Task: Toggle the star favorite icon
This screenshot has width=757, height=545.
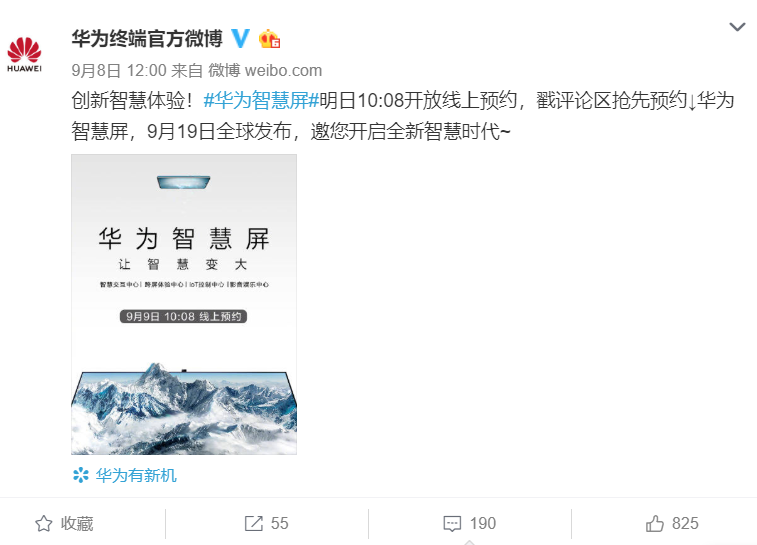Action: pyautogui.click(x=43, y=523)
